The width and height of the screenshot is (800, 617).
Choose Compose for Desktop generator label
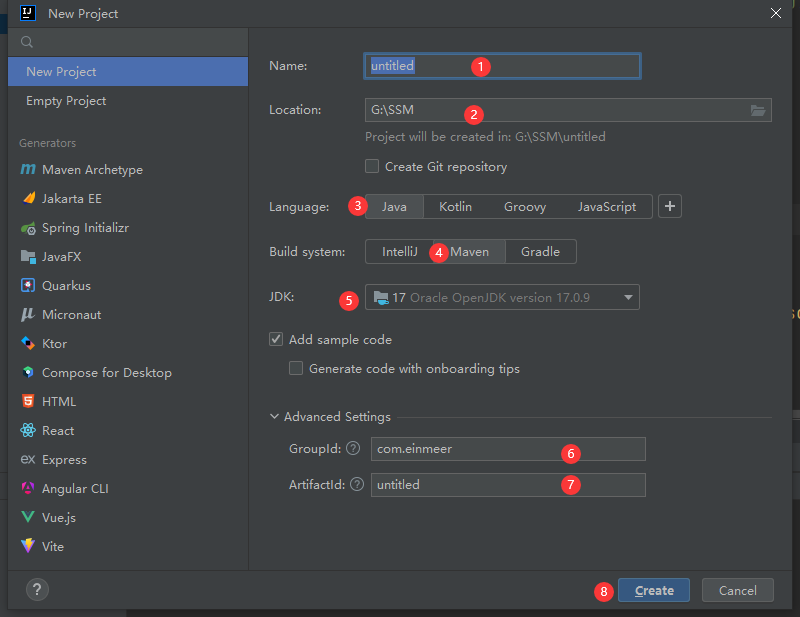click(x=107, y=373)
